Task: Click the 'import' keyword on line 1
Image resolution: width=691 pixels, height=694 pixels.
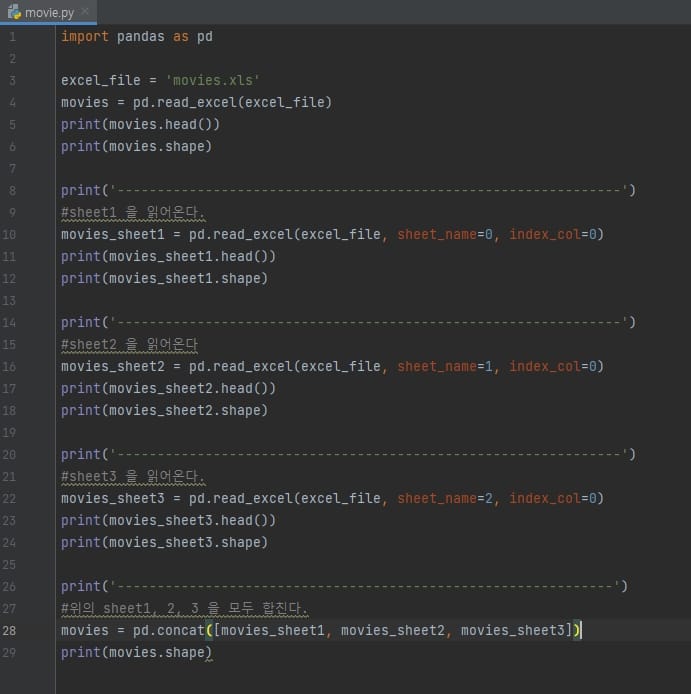Action: click(x=85, y=37)
